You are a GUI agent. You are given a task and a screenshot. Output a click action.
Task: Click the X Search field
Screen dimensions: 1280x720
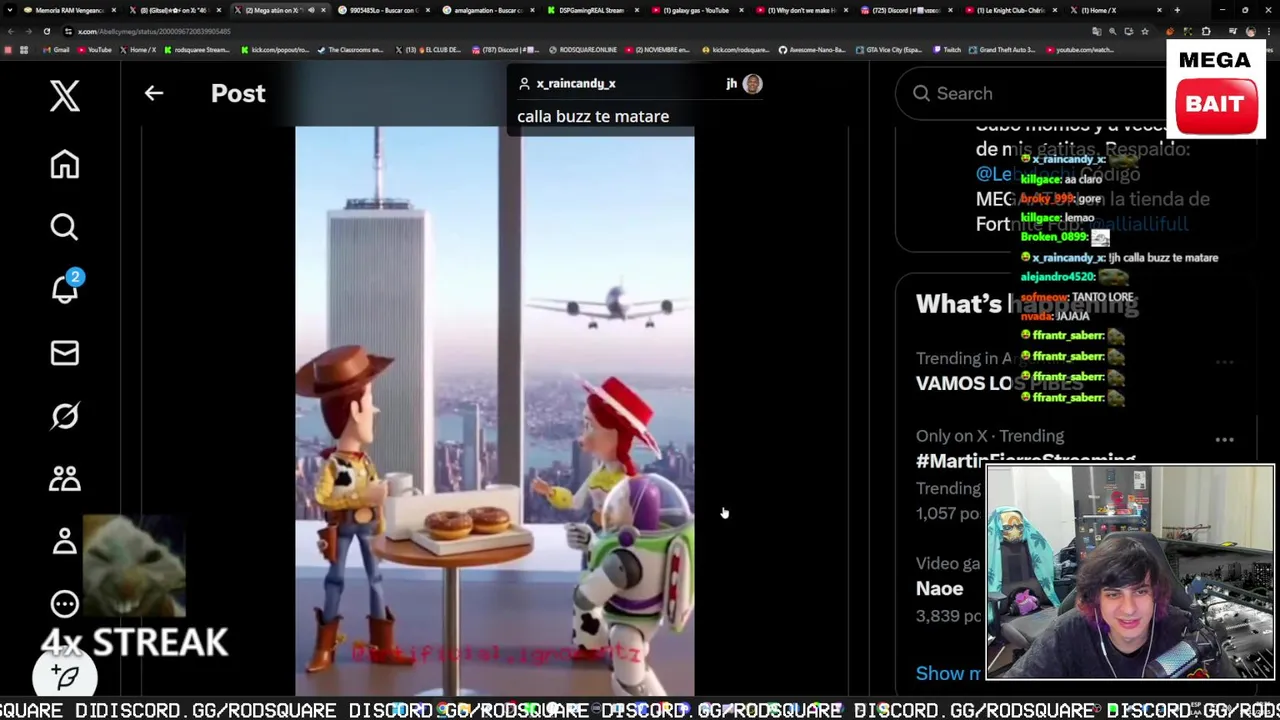click(1030, 93)
